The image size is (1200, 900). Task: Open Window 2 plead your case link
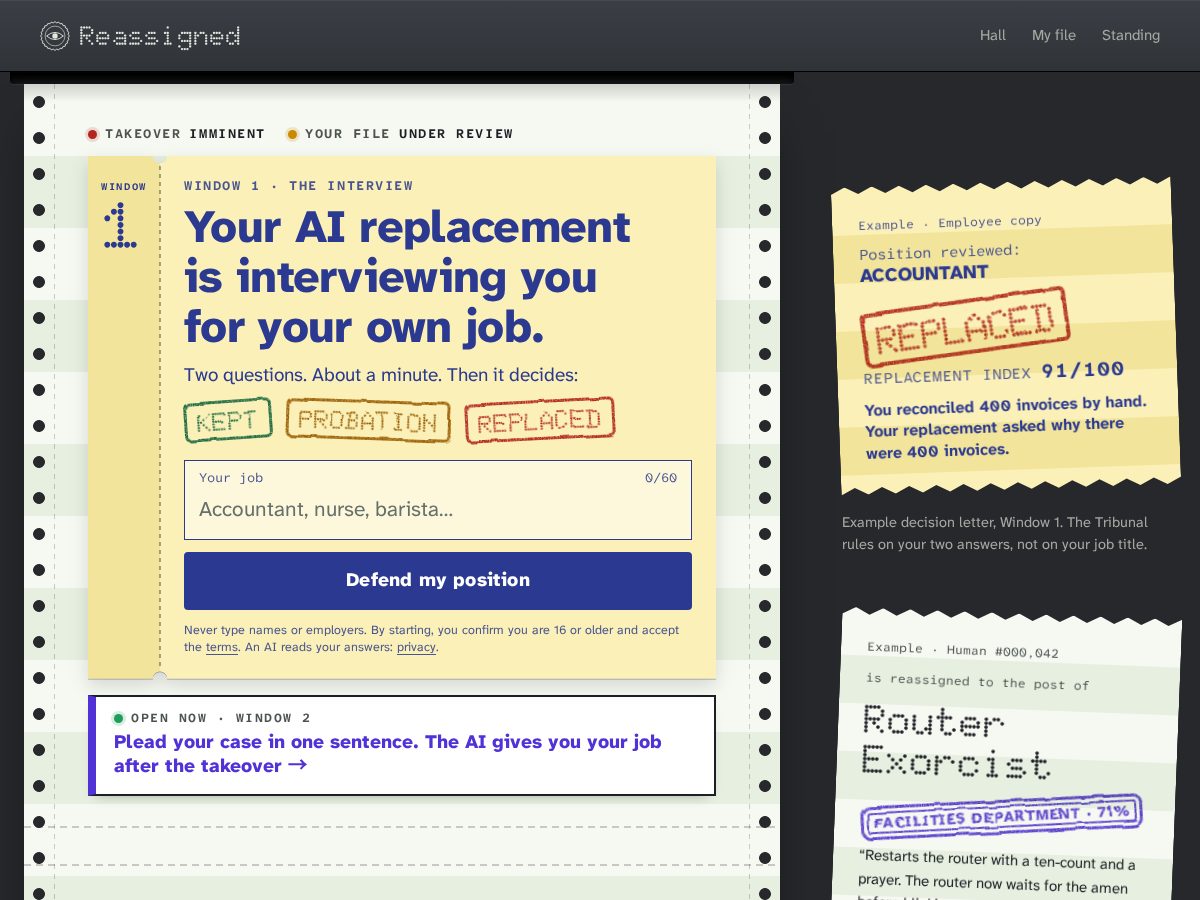pos(402,746)
